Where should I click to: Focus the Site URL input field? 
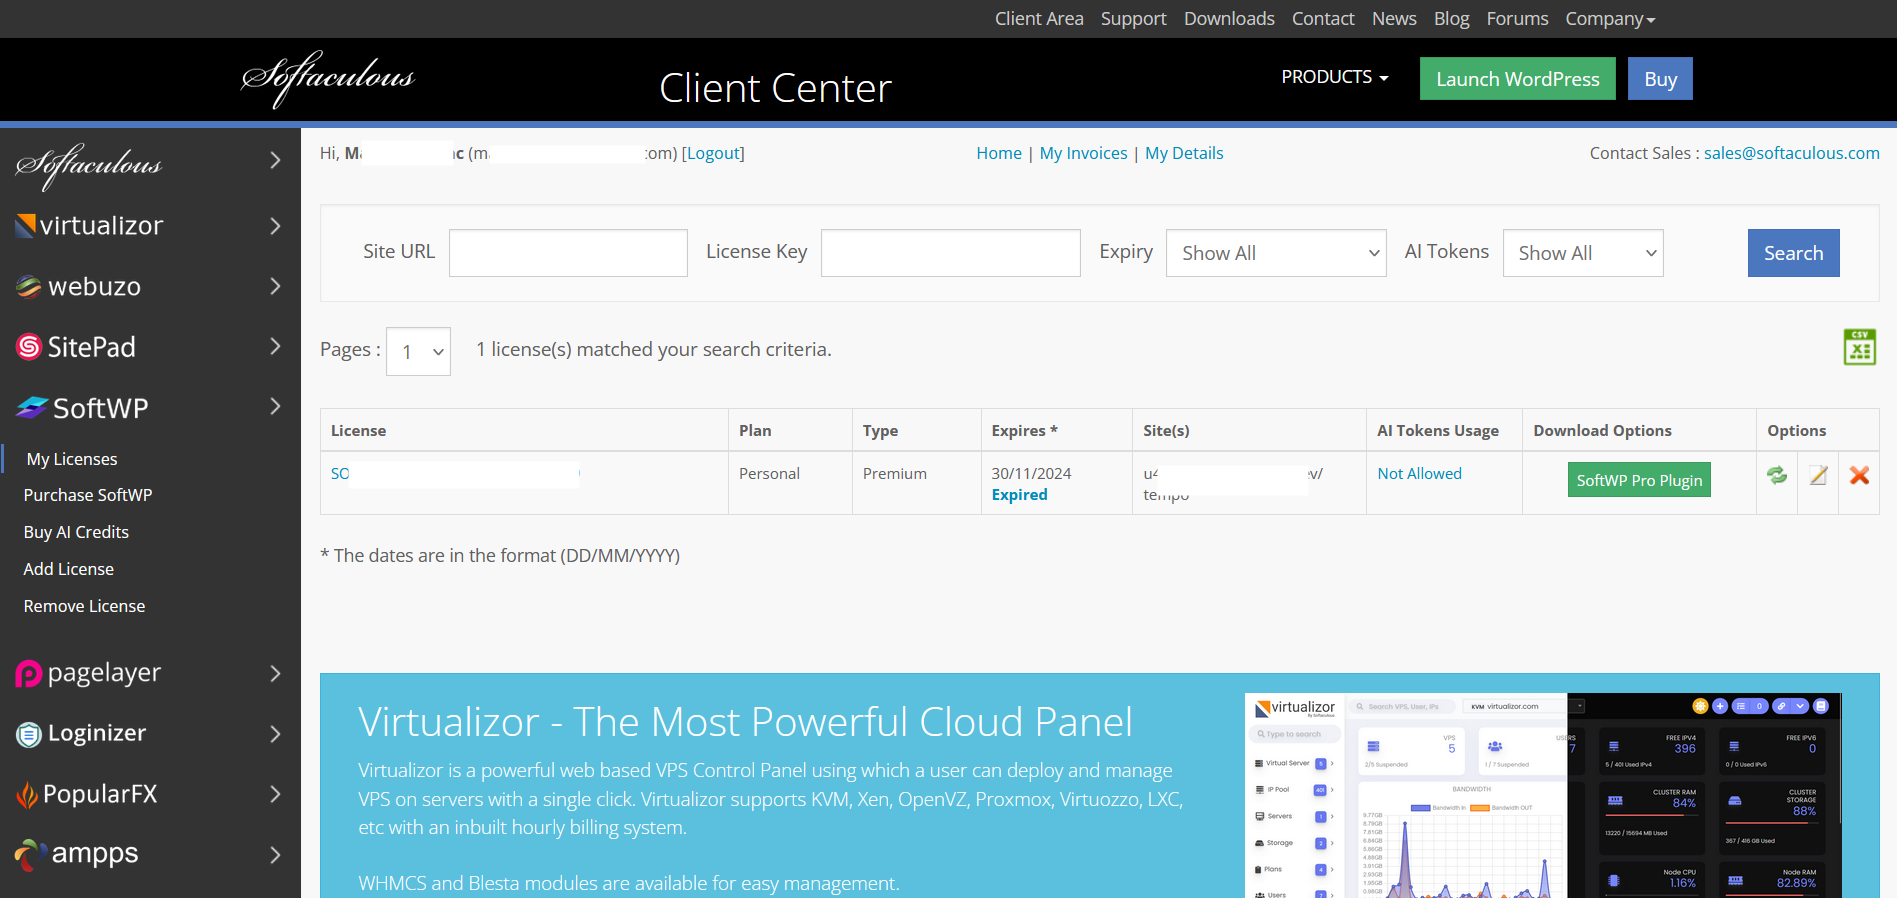pyautogui.click(x=568, y=253)
